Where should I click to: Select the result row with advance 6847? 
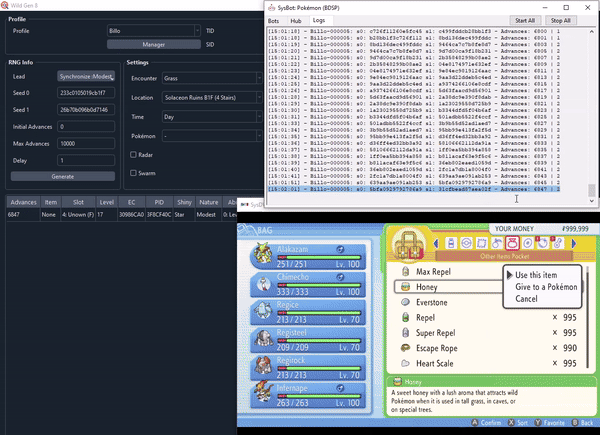[x=121, y=215]
